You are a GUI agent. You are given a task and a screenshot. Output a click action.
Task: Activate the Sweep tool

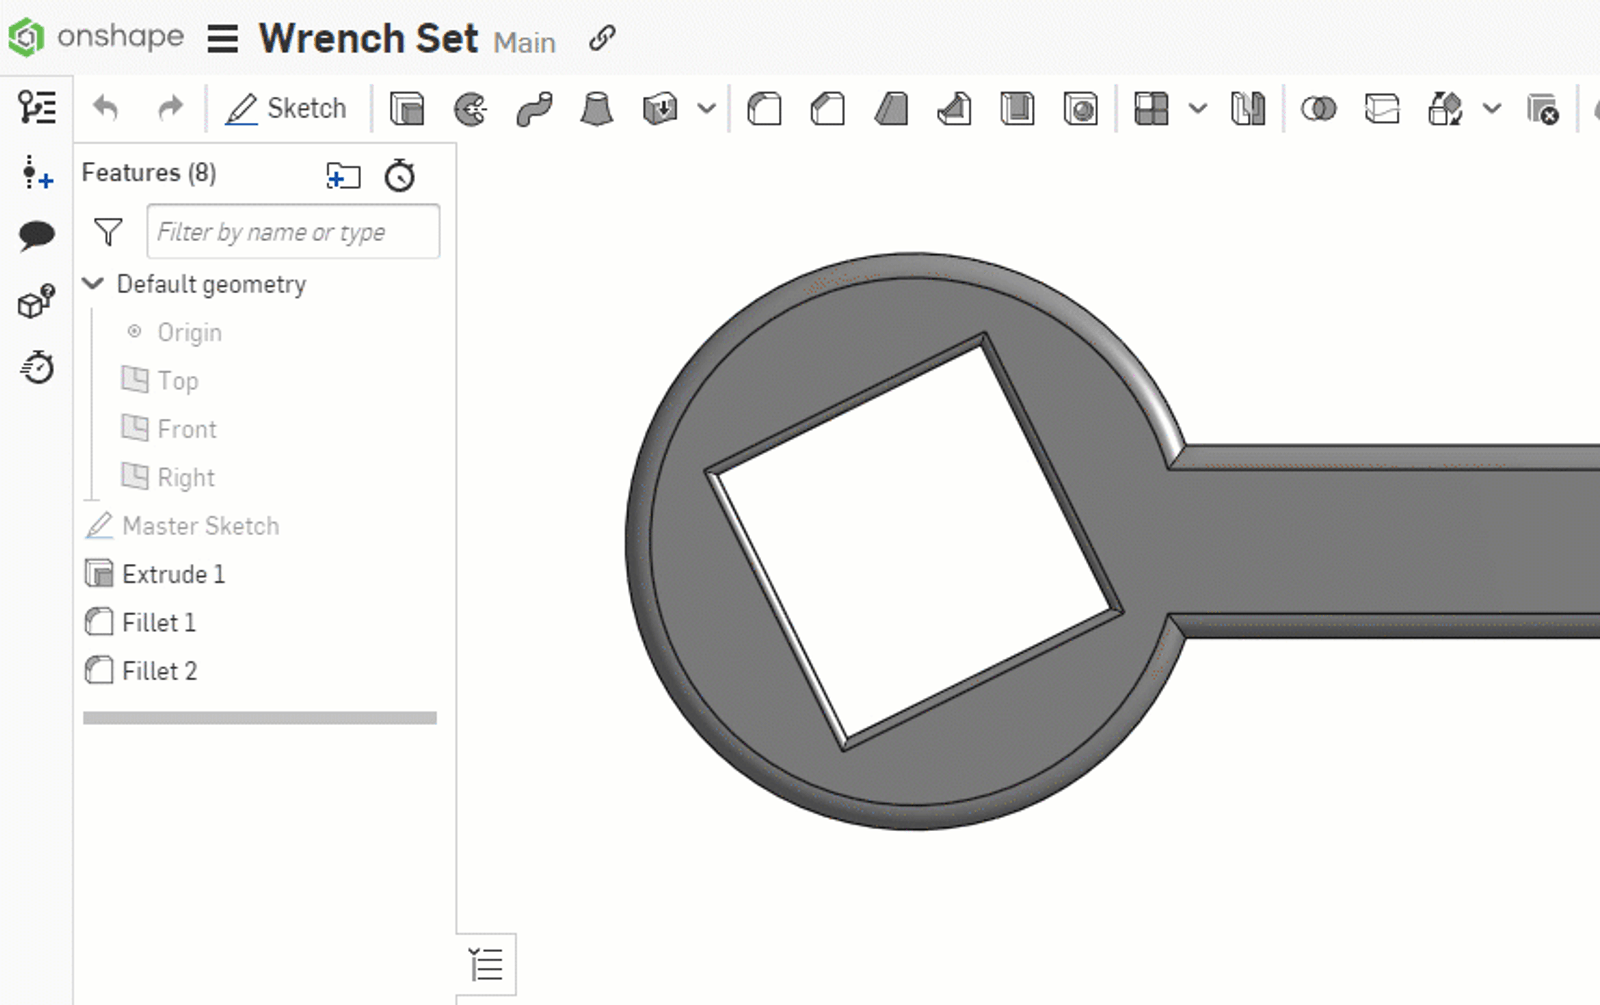click(534, 108)
